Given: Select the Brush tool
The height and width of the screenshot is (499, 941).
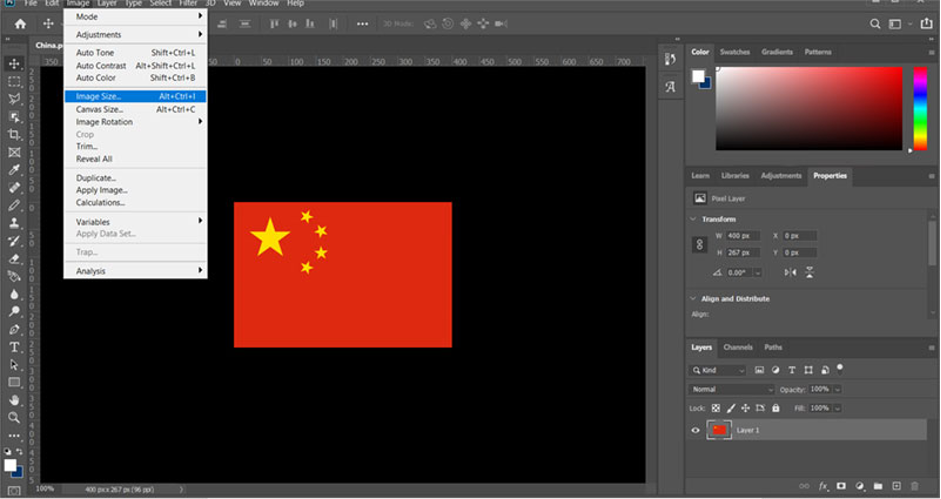Looking at the screenshot, I should [14, 205].
